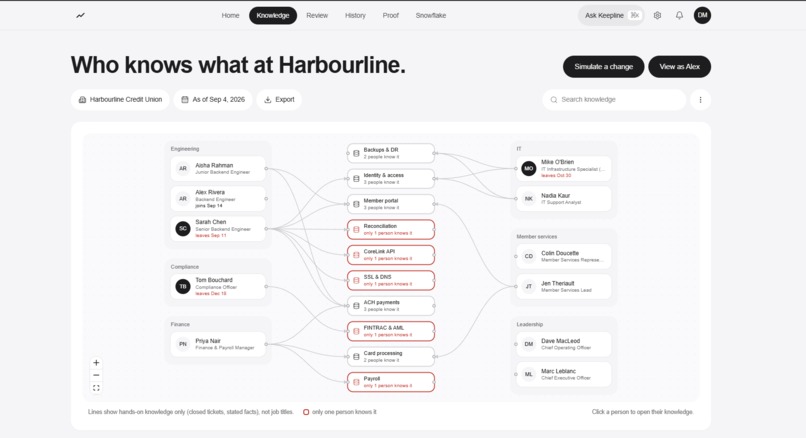
Task: Click the Leadership group label
Action: coord(529,324)
